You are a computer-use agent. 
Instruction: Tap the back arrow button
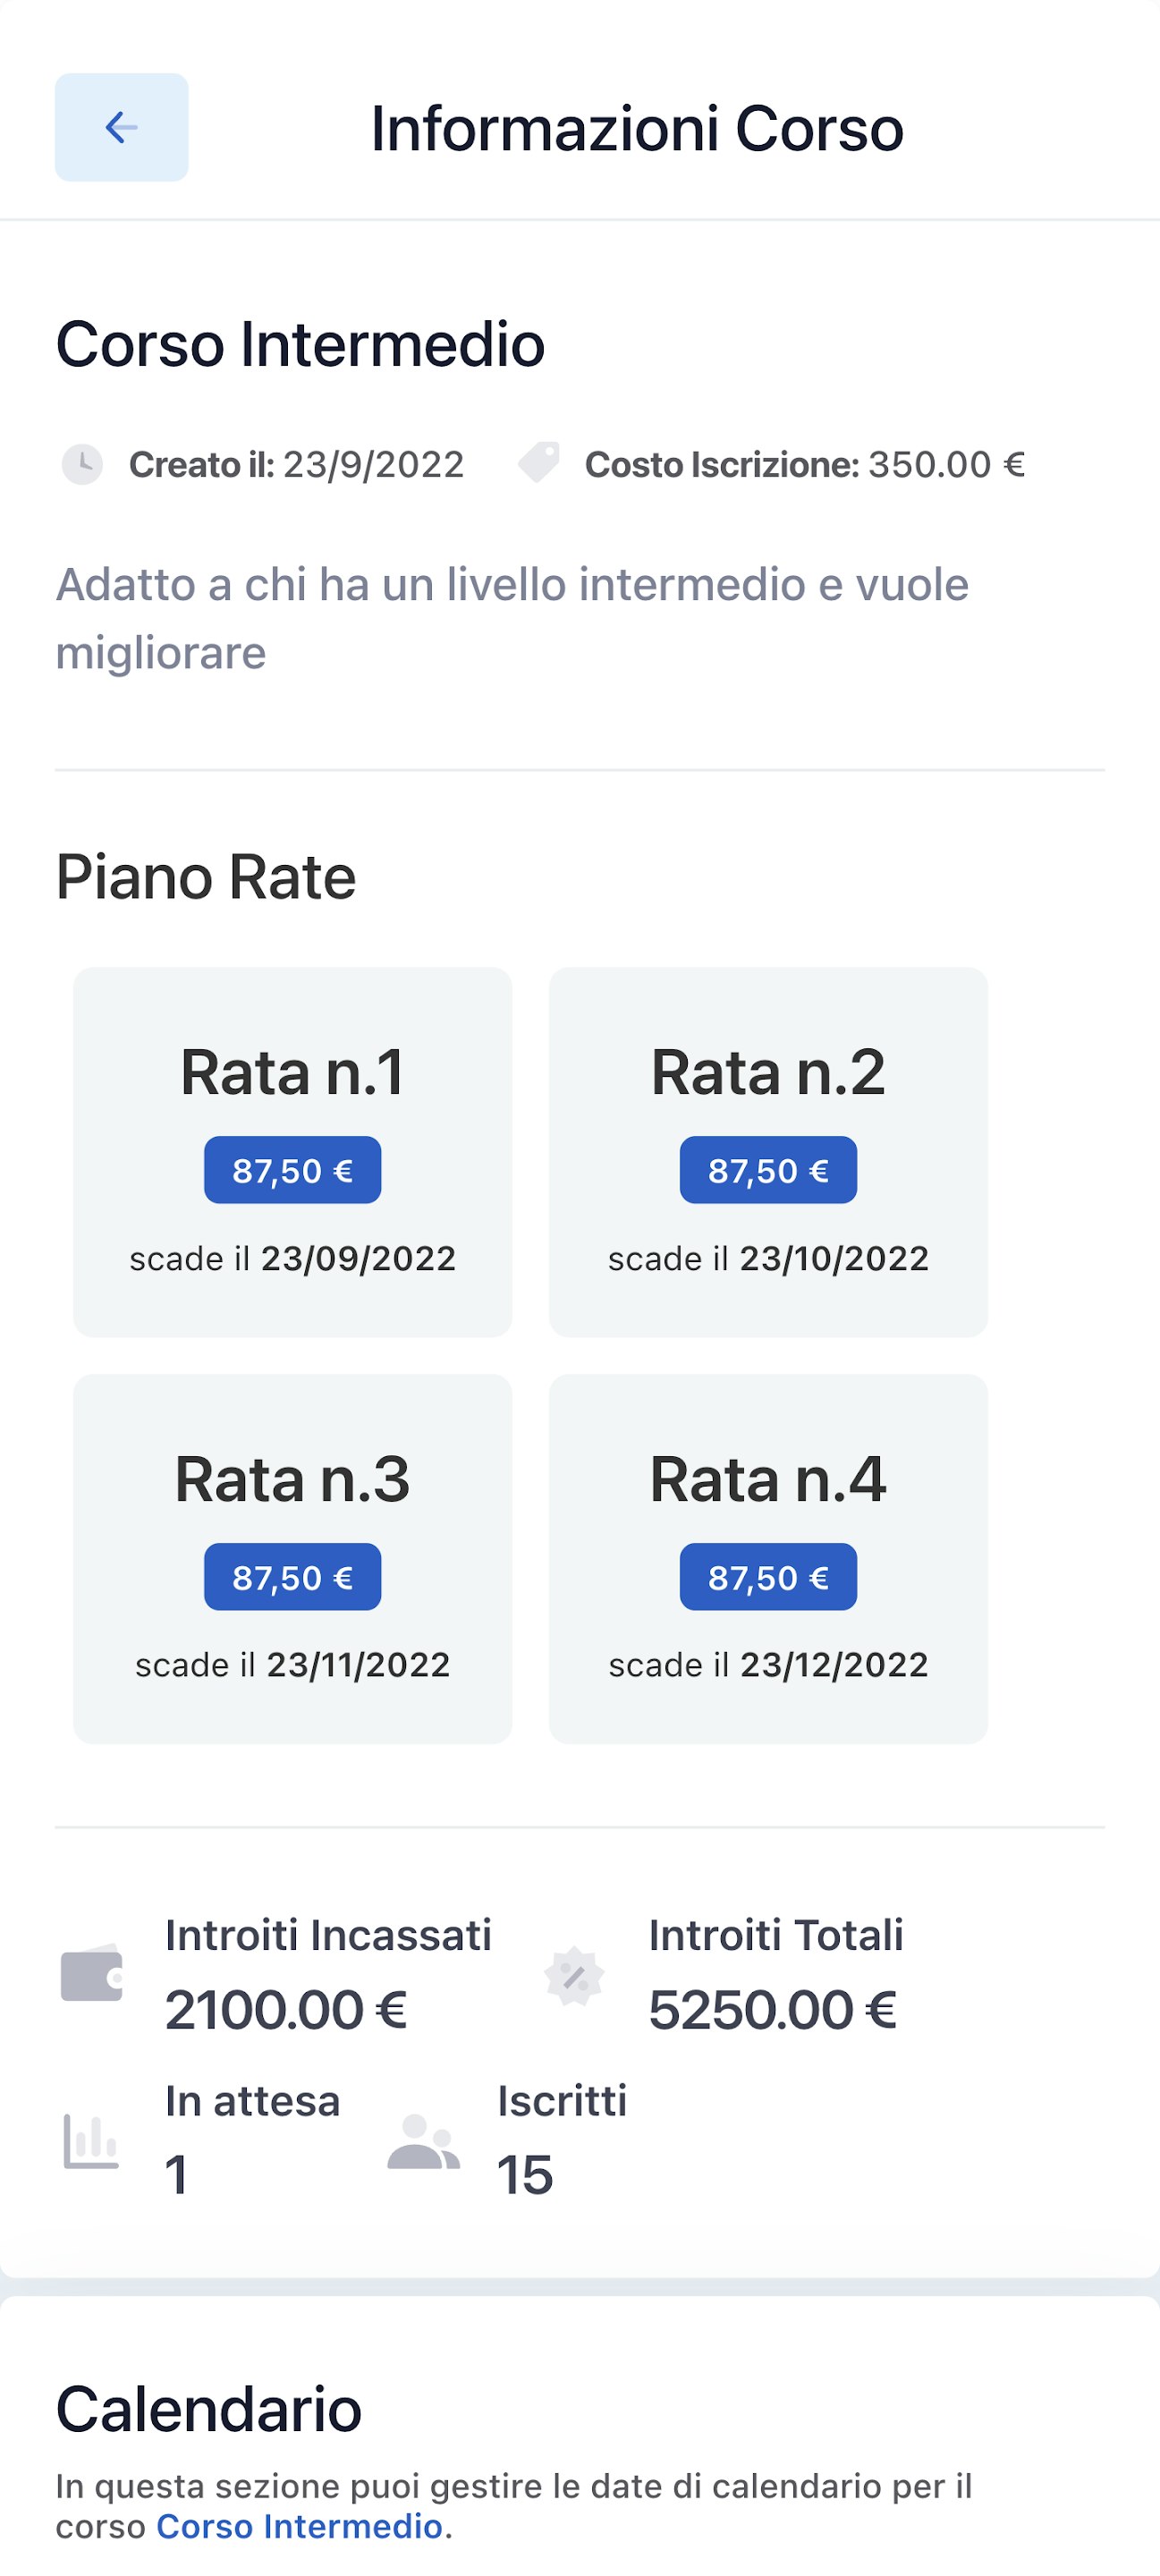121,127
